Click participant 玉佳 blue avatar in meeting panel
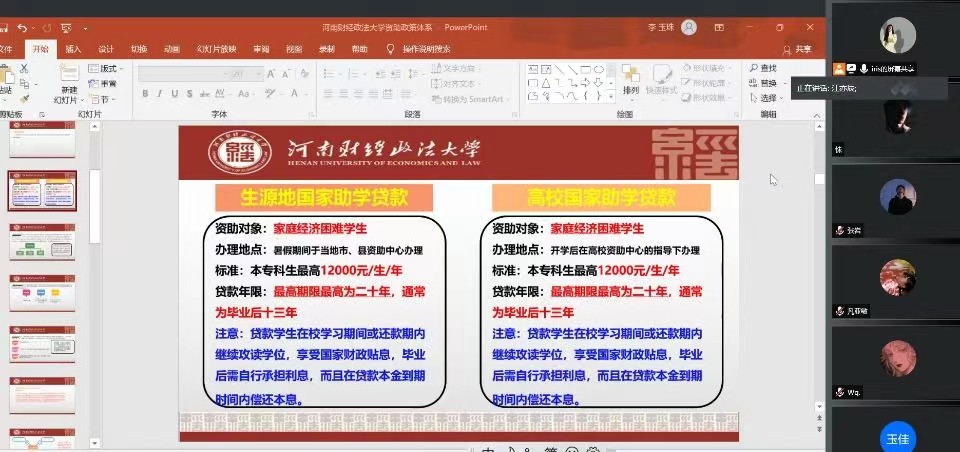This screenshot has width=960, height=452. point(898,438)
